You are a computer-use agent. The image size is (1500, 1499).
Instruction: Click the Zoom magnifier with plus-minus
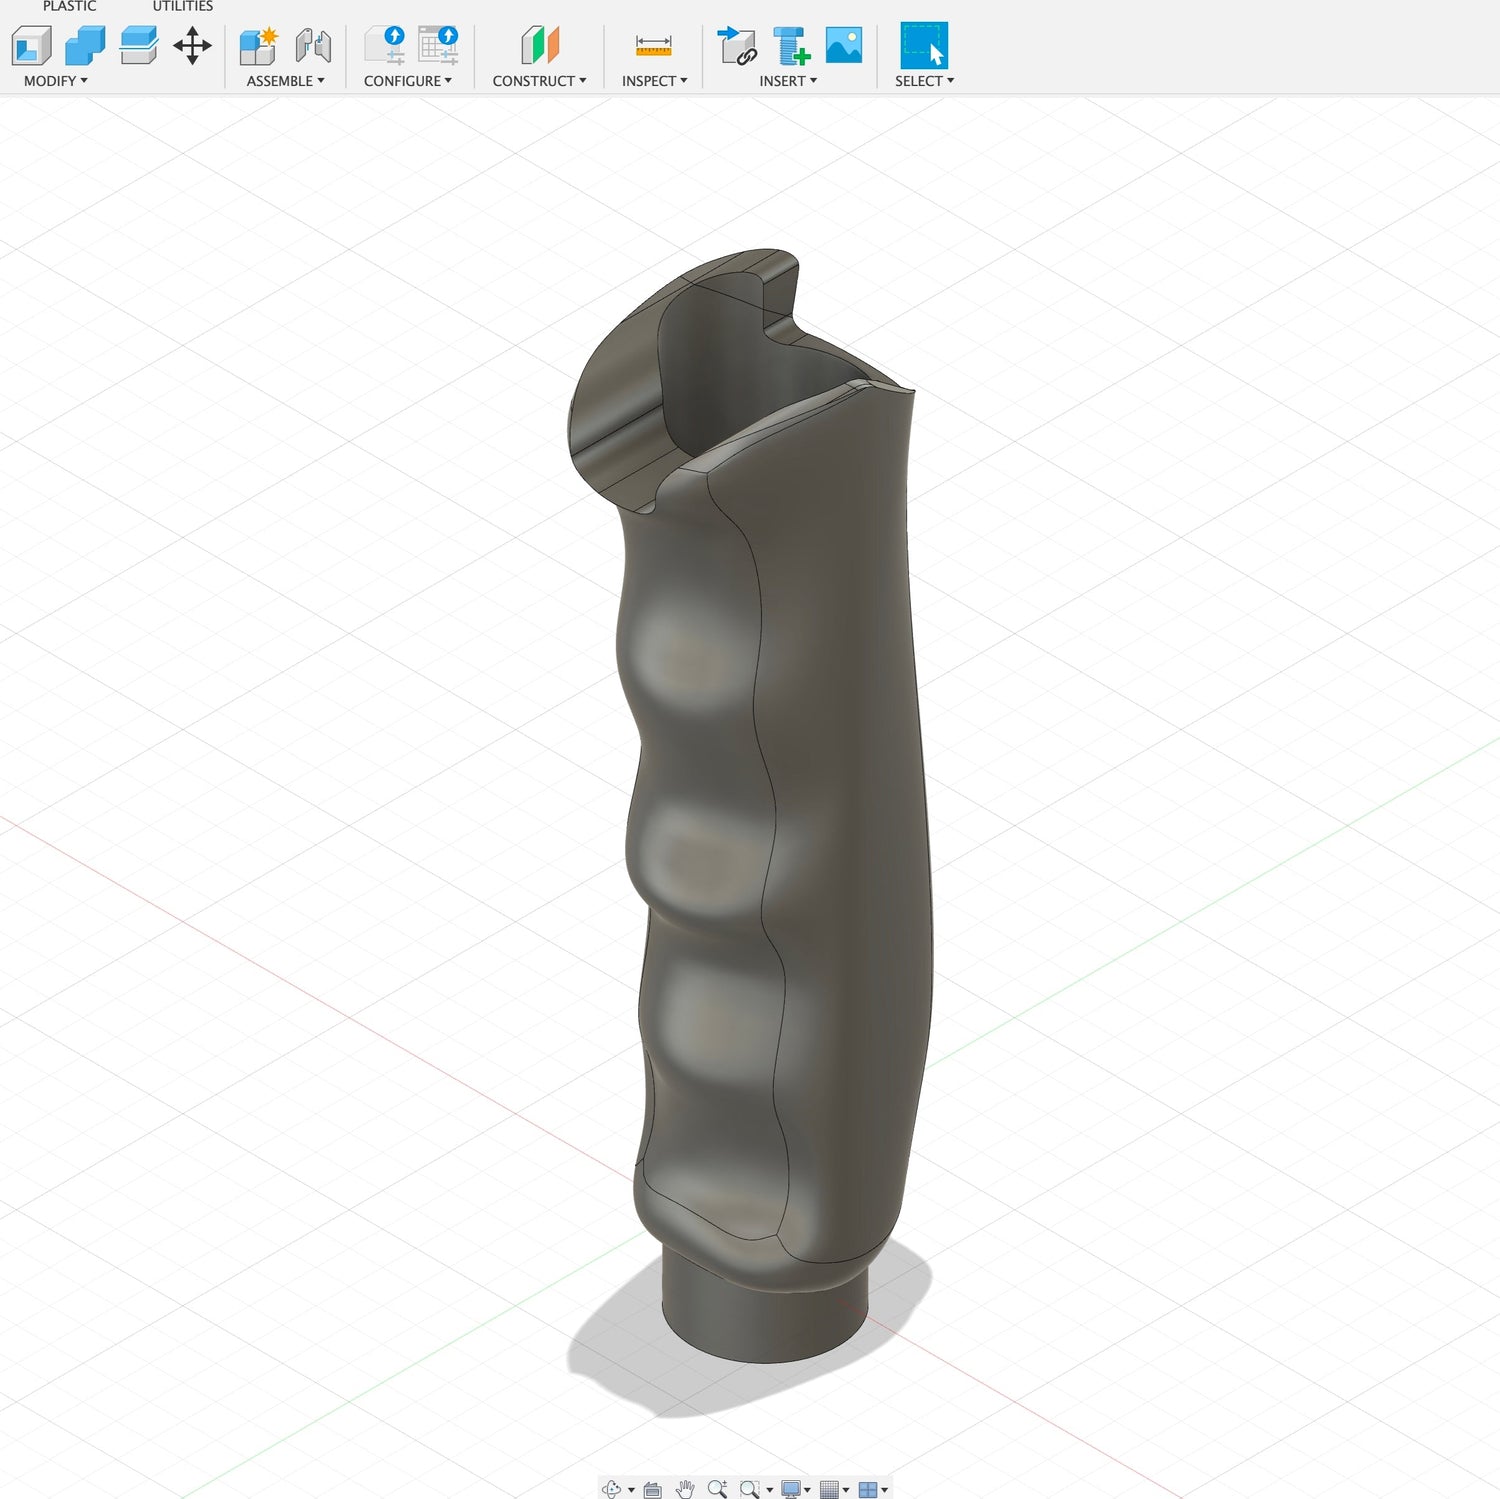coord(717,1489)
